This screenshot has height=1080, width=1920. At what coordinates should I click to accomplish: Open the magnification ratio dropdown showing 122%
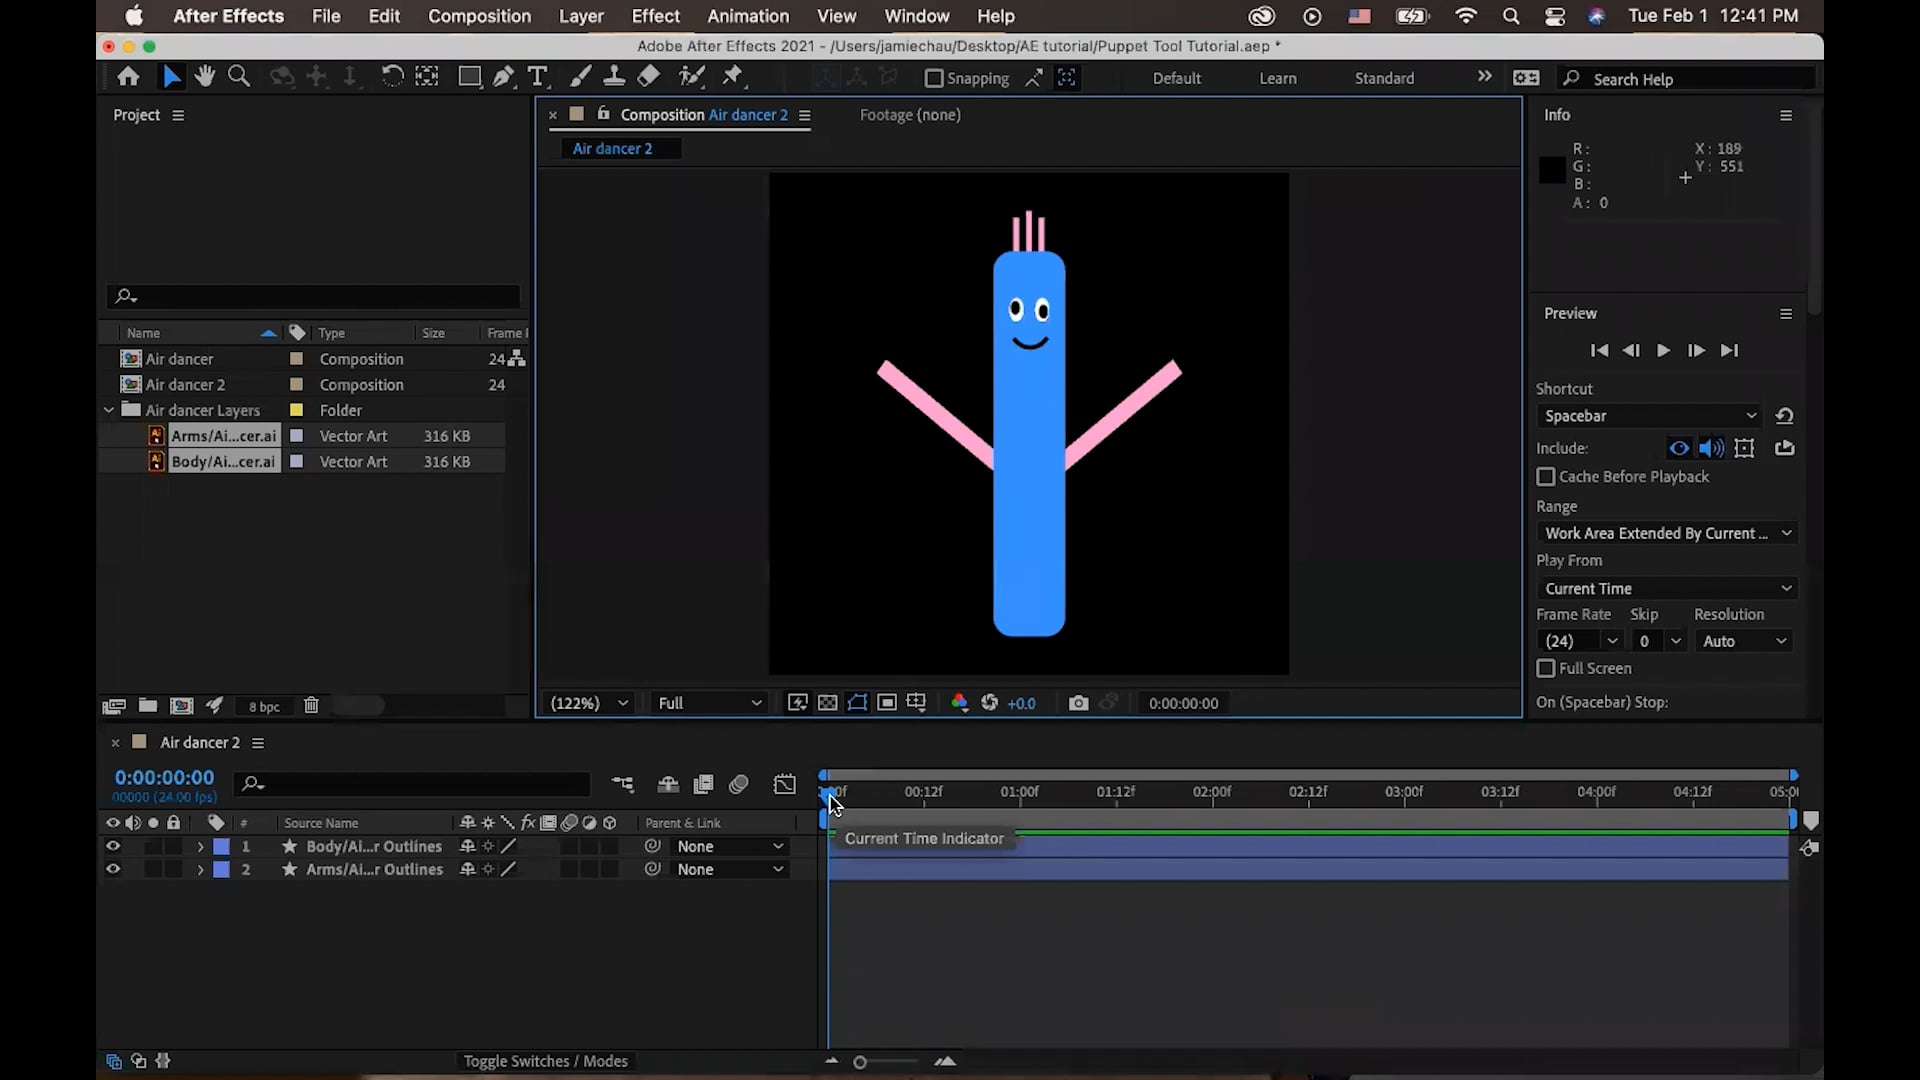point(587,703)
